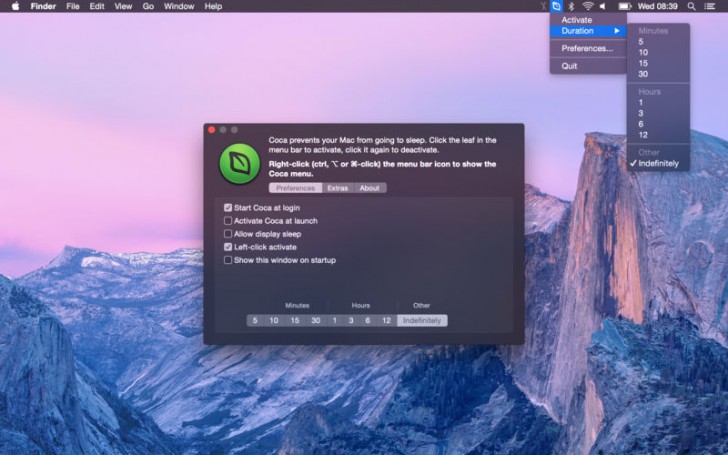Enable Show this window on startup
The width and height of the screenshot is (728, 455).
[x=228, y=260]
